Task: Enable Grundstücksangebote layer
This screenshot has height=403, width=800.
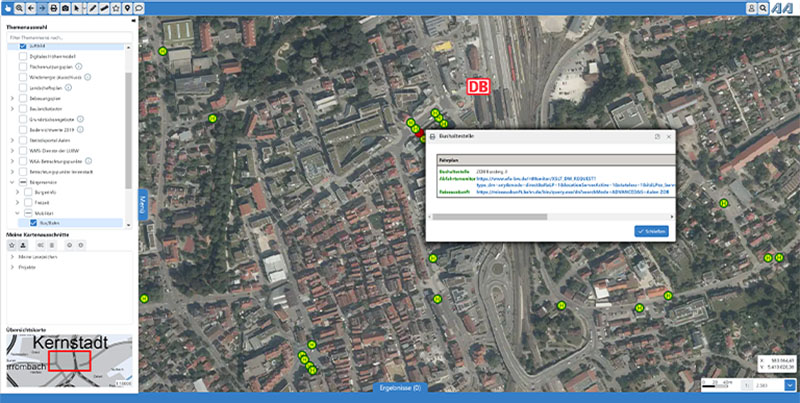Action: coord(22,119)
